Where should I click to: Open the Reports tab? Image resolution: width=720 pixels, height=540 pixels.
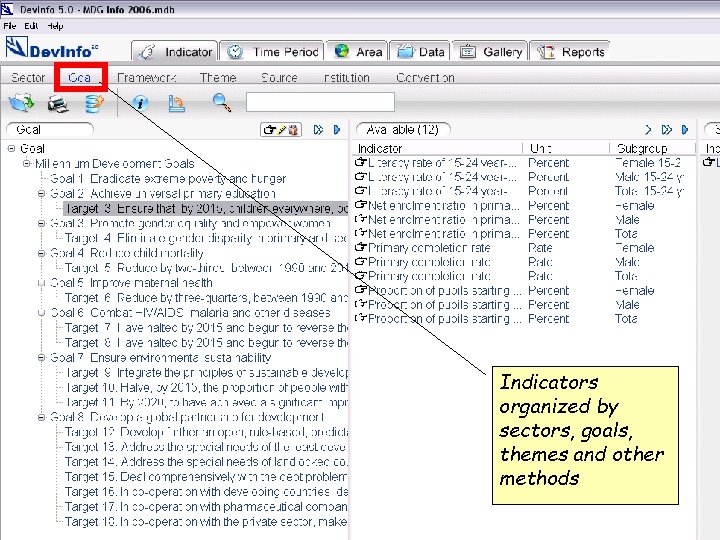coord(570,52)
